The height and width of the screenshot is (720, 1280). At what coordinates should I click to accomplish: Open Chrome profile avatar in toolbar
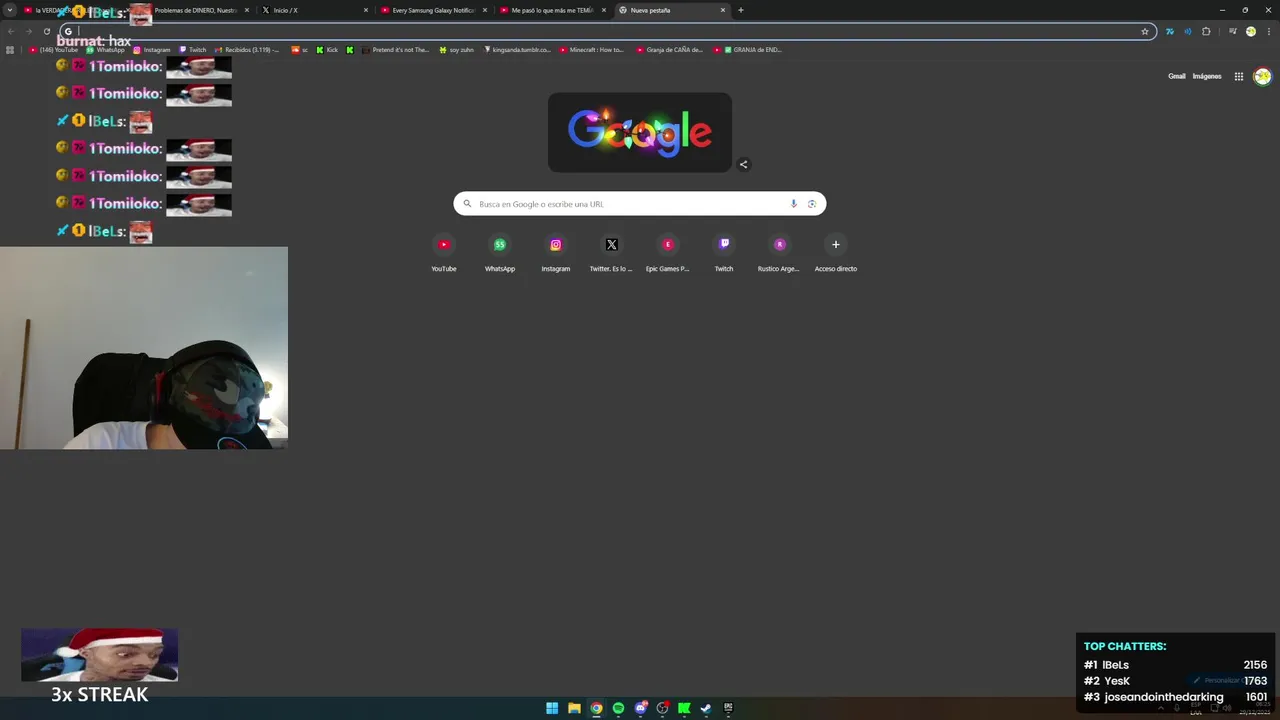point(1251,31)
